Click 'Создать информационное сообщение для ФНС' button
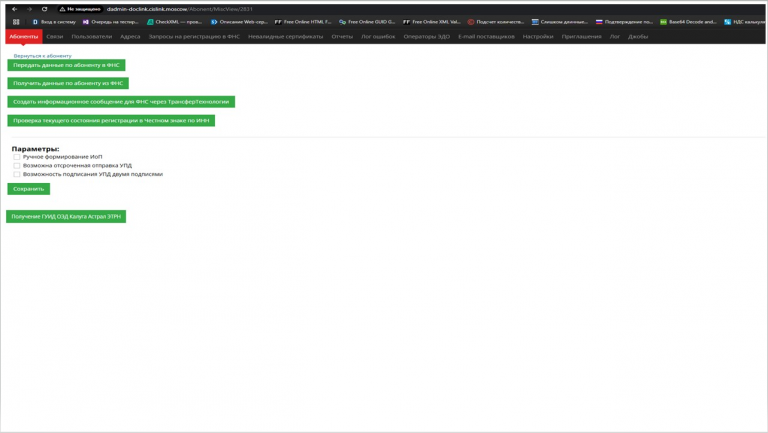The width and height of the screenshot is (768, 433). coord(121,102)
